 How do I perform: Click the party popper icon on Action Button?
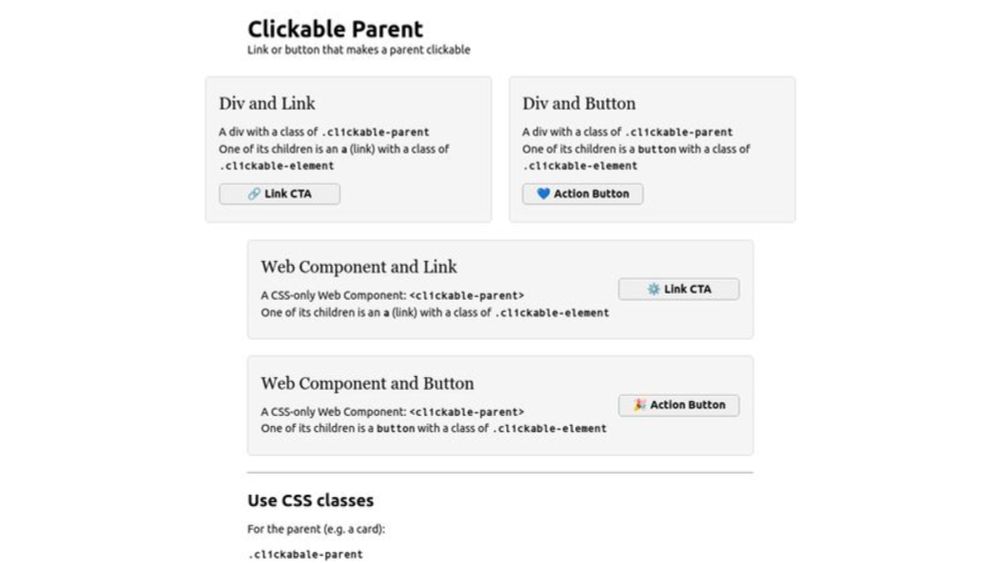point(640,405)
